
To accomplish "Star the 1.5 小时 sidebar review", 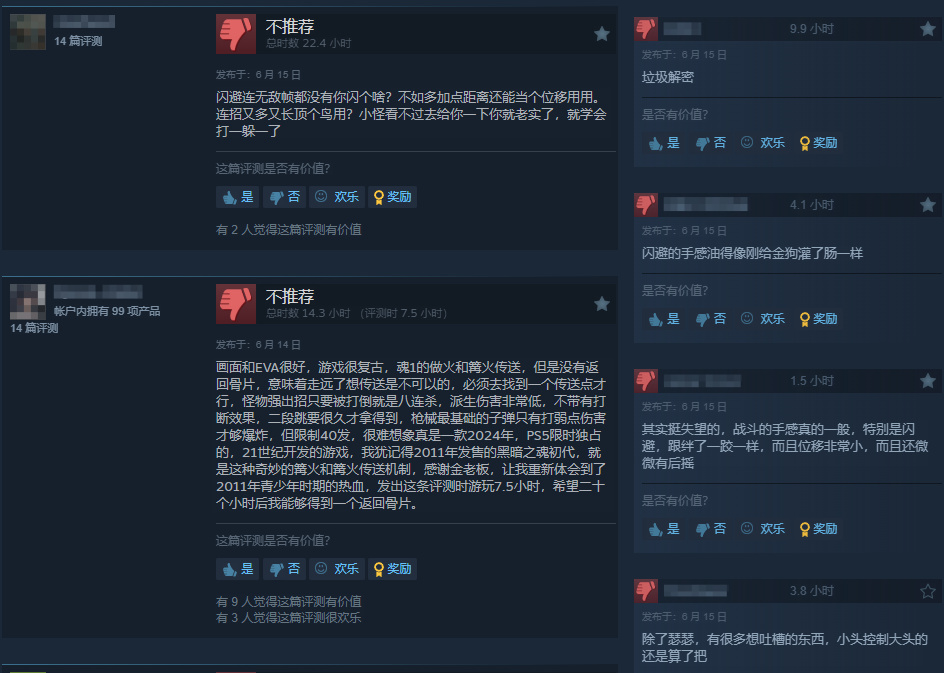I will click(x=928, y=380).
